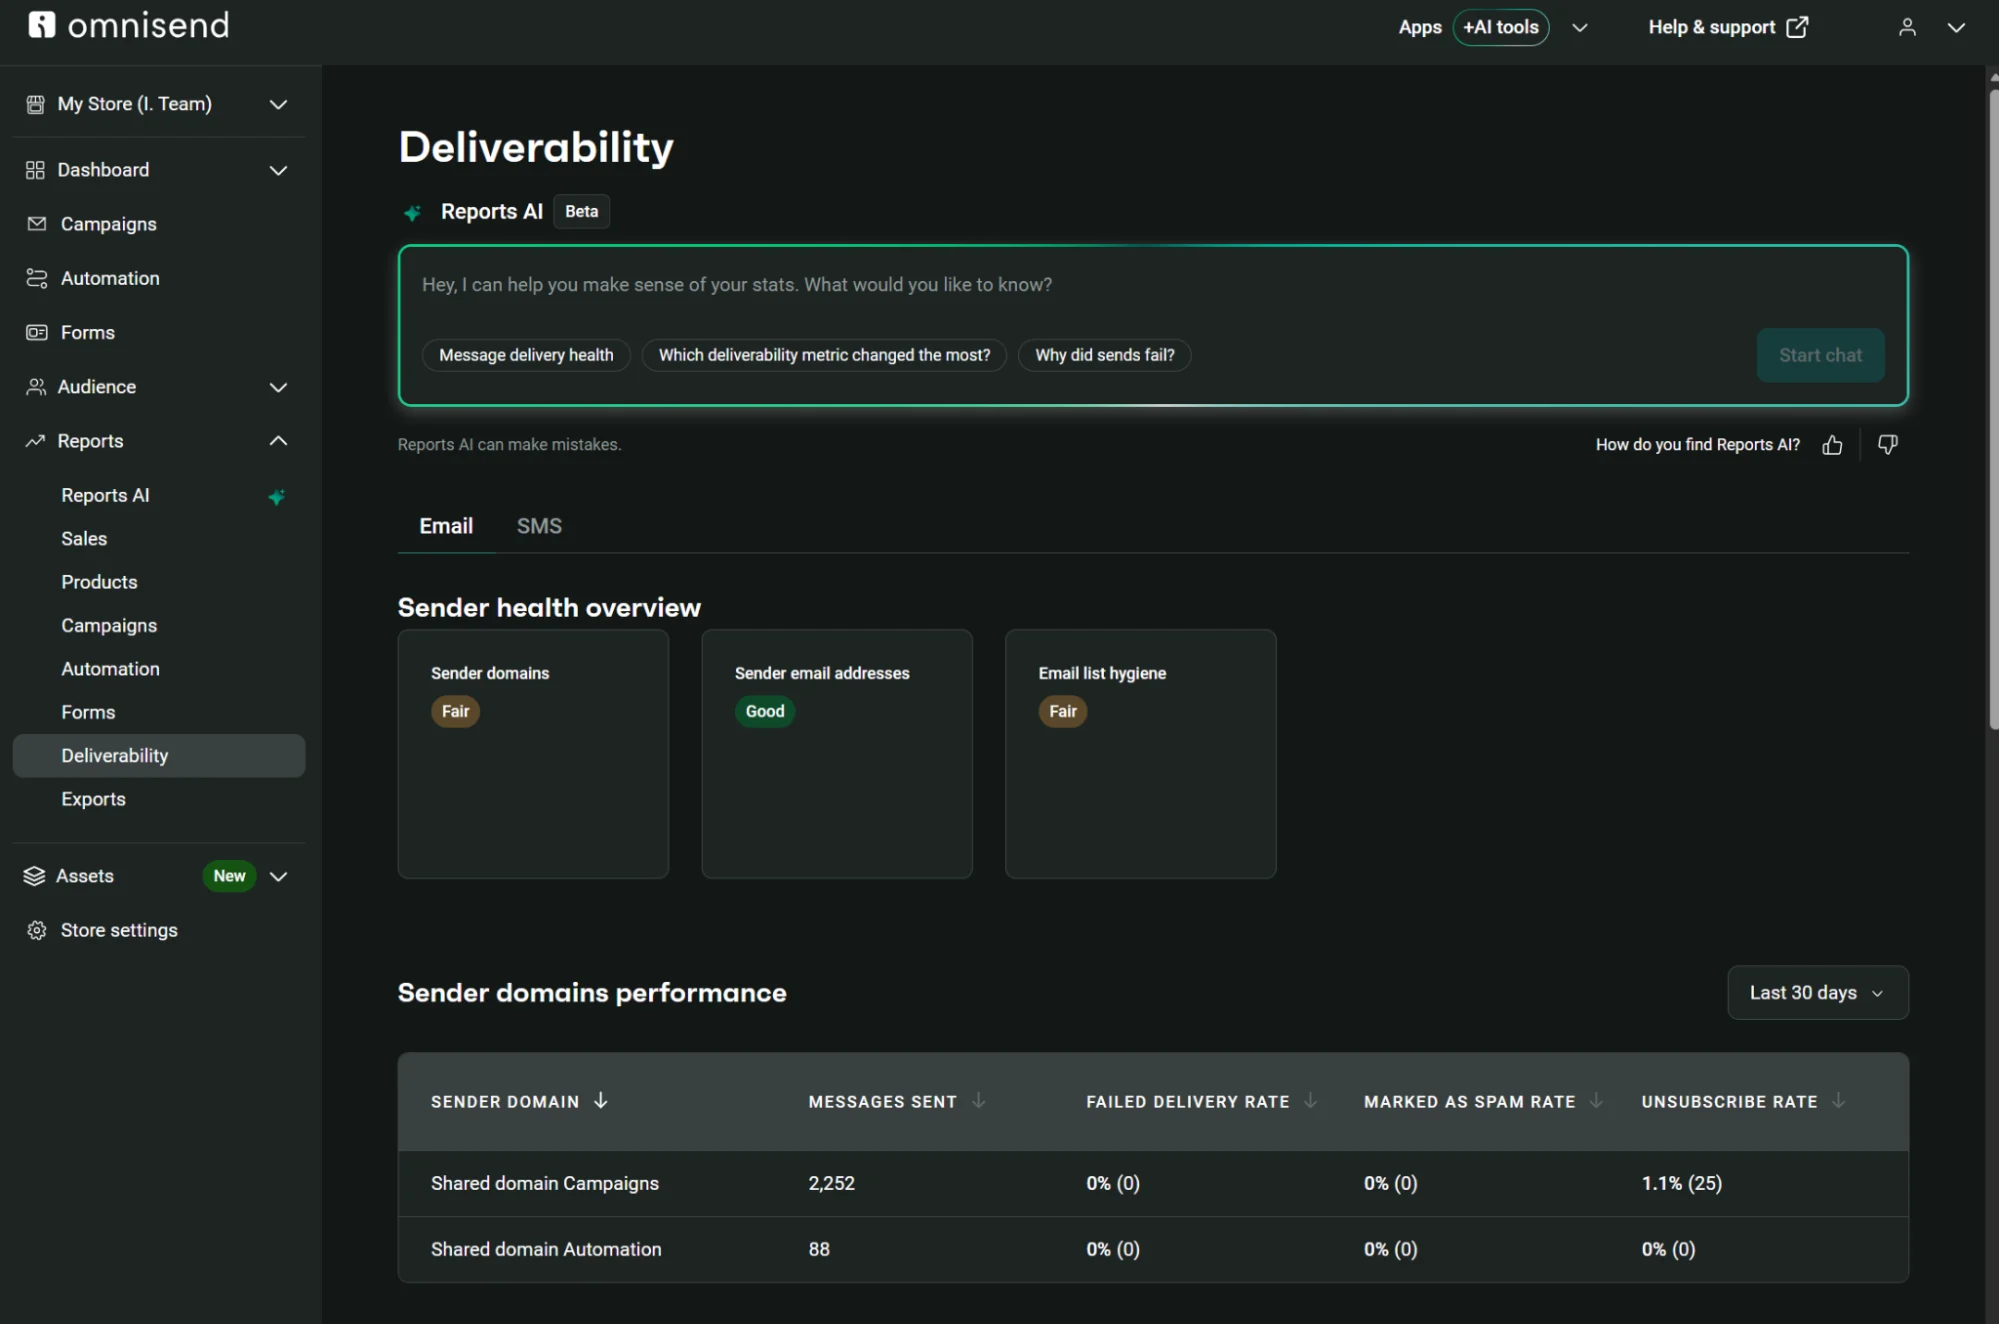Expand the Audience menu chevron
1999x1324 pixels.
point(278,387)
